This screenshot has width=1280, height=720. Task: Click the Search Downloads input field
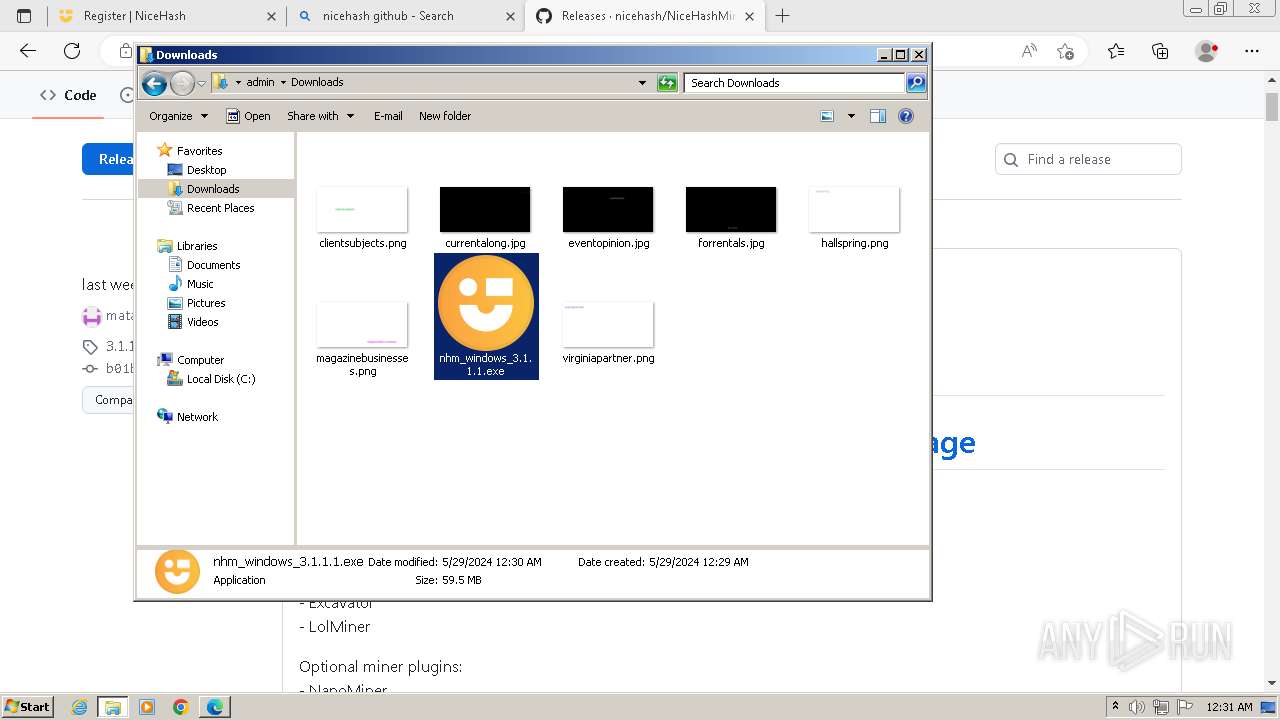(x=795, y=83)
